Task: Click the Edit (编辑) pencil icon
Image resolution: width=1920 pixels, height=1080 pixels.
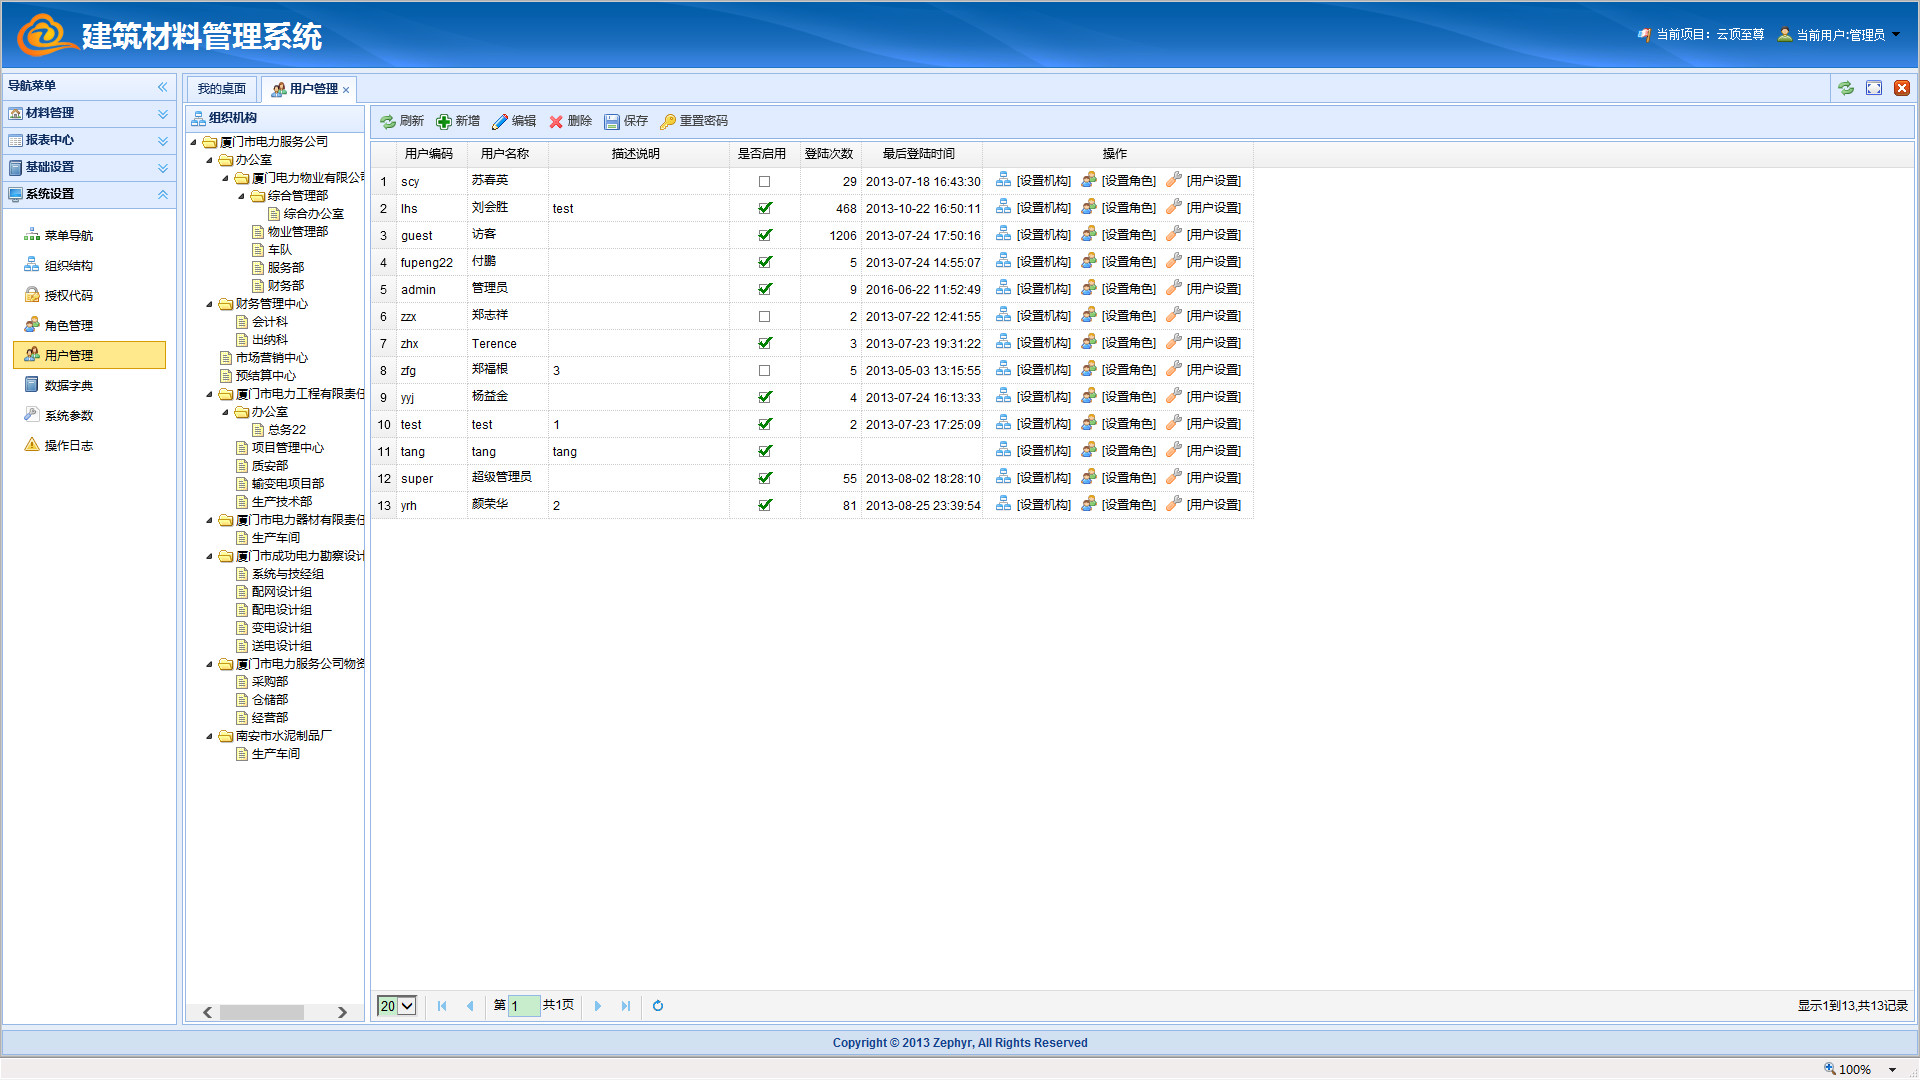Action: tap(500, 122)
